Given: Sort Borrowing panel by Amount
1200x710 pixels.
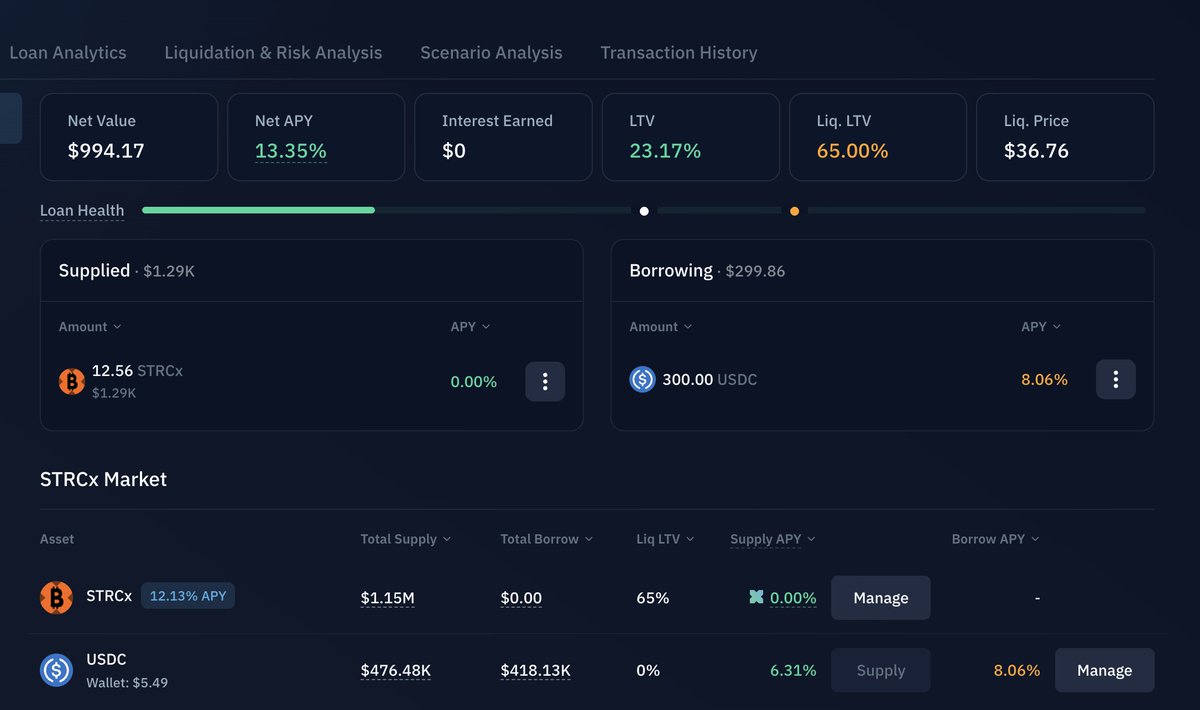Looking at the screenshot, I should pyautogui.click(x=661, y=327).
